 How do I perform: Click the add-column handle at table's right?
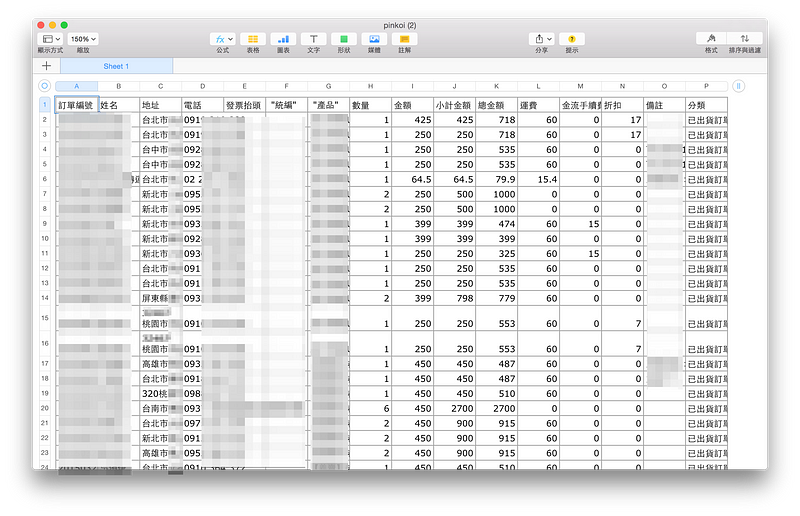(738, 86)
